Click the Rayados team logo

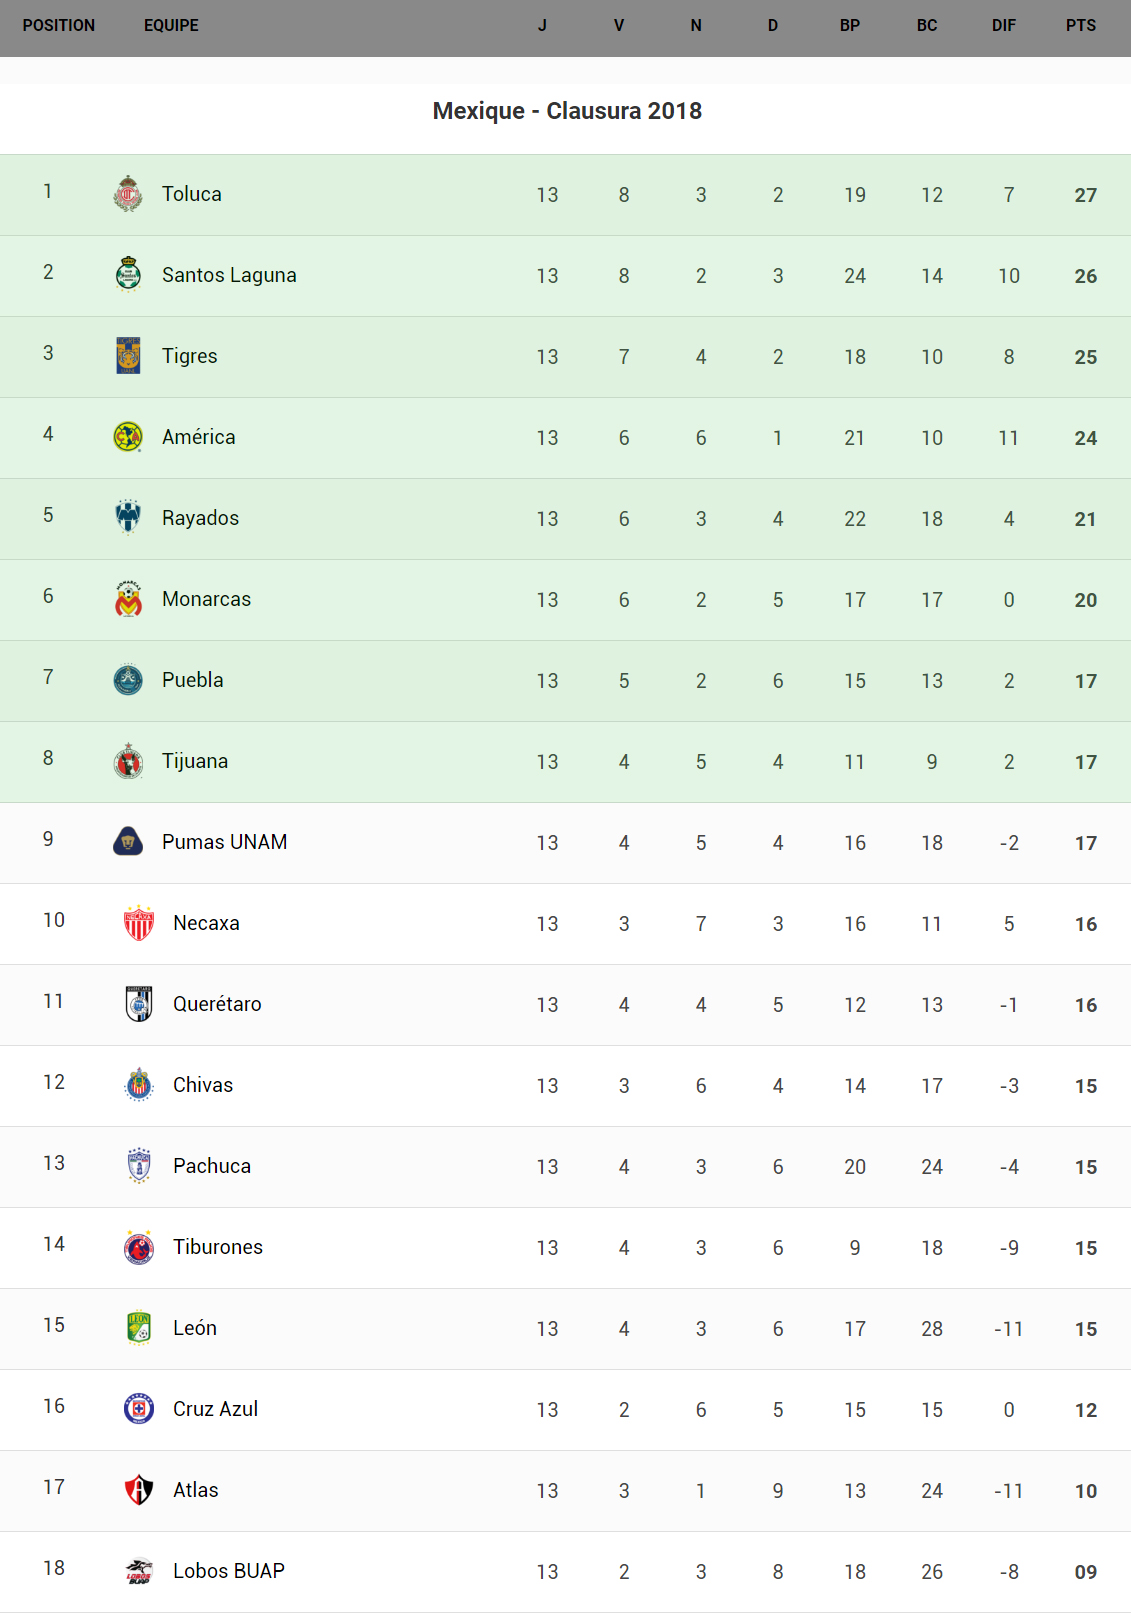(128, 517)
